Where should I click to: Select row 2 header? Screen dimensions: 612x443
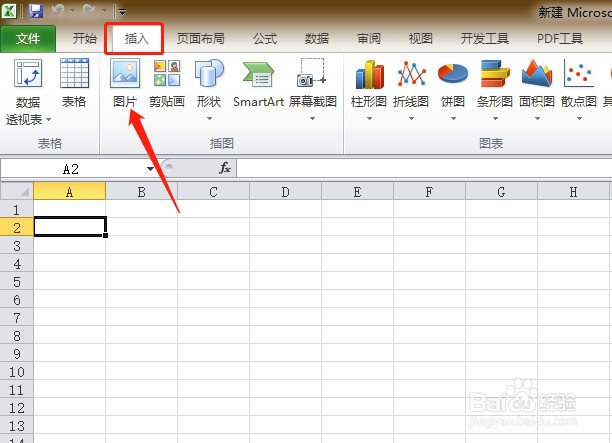[x=16, y=228]
